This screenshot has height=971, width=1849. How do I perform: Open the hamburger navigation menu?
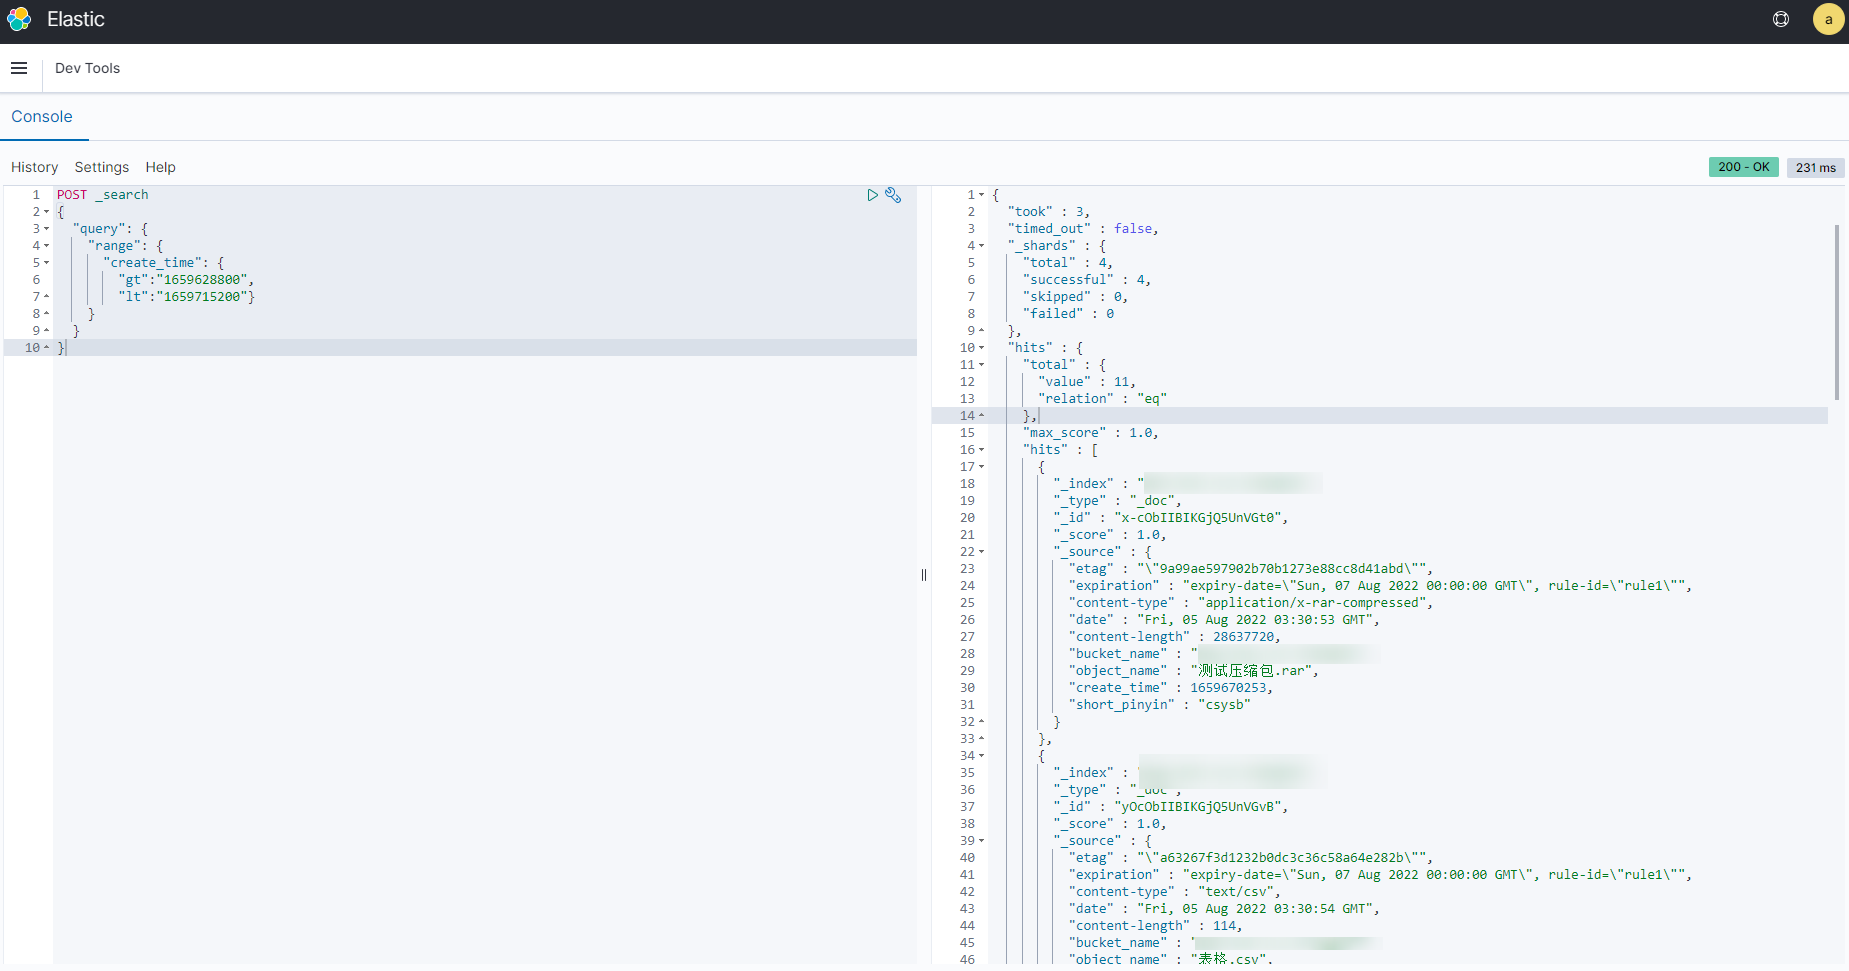tap(19, 68)
